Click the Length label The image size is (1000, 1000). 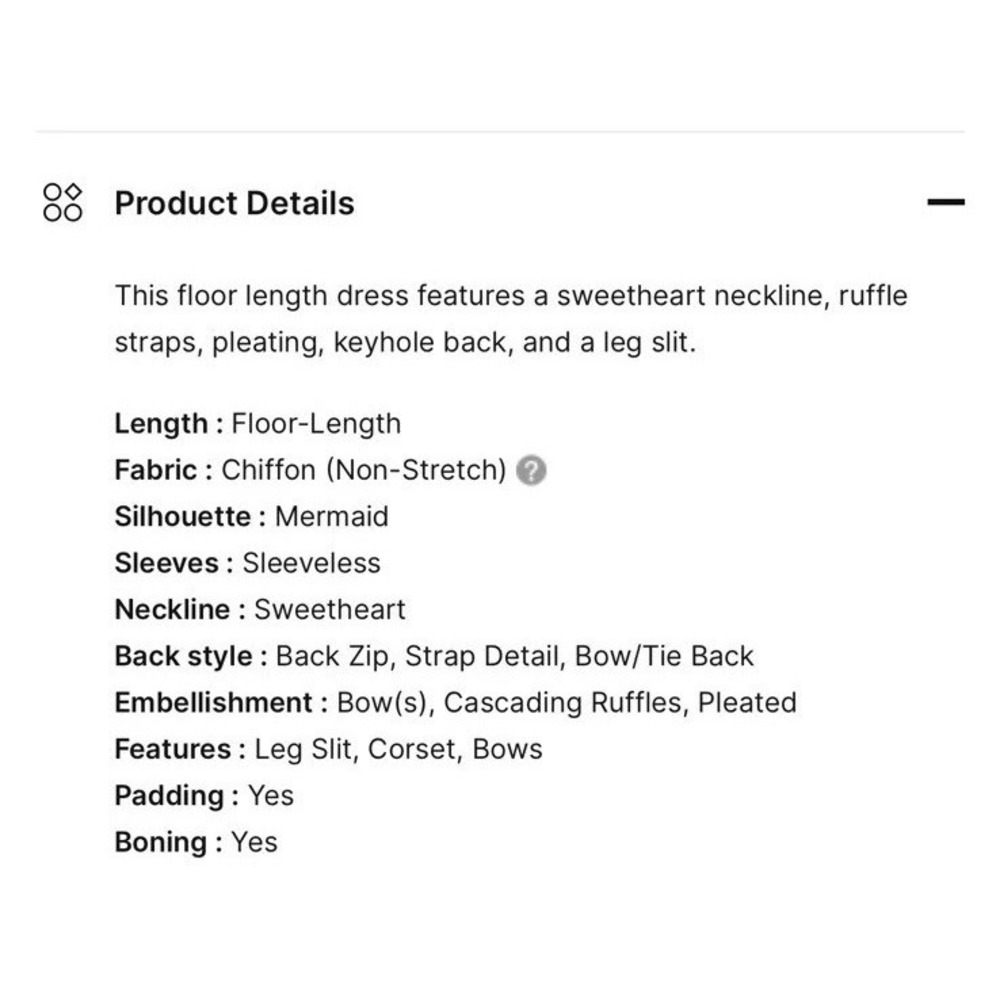160,423
